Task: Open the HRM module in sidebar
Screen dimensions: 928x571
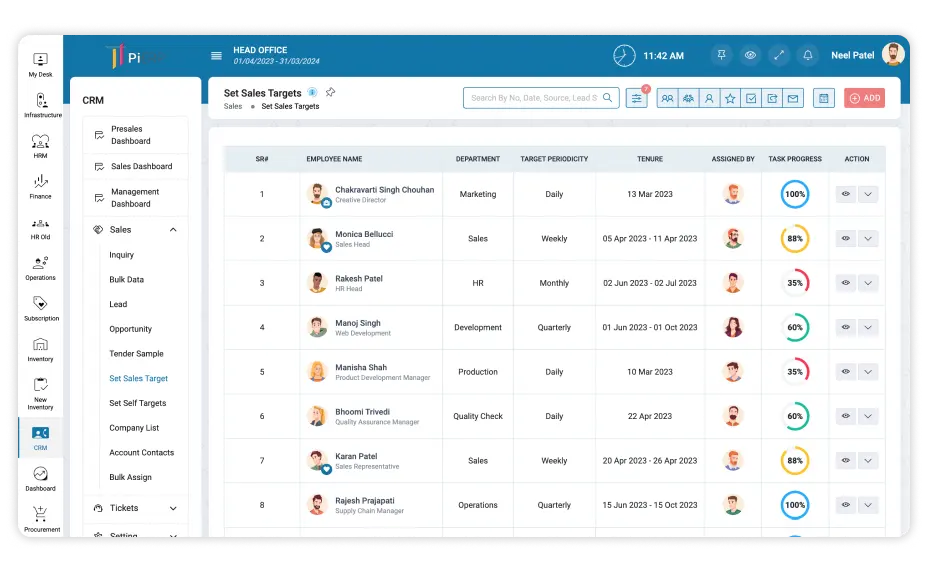Action: 40,145
